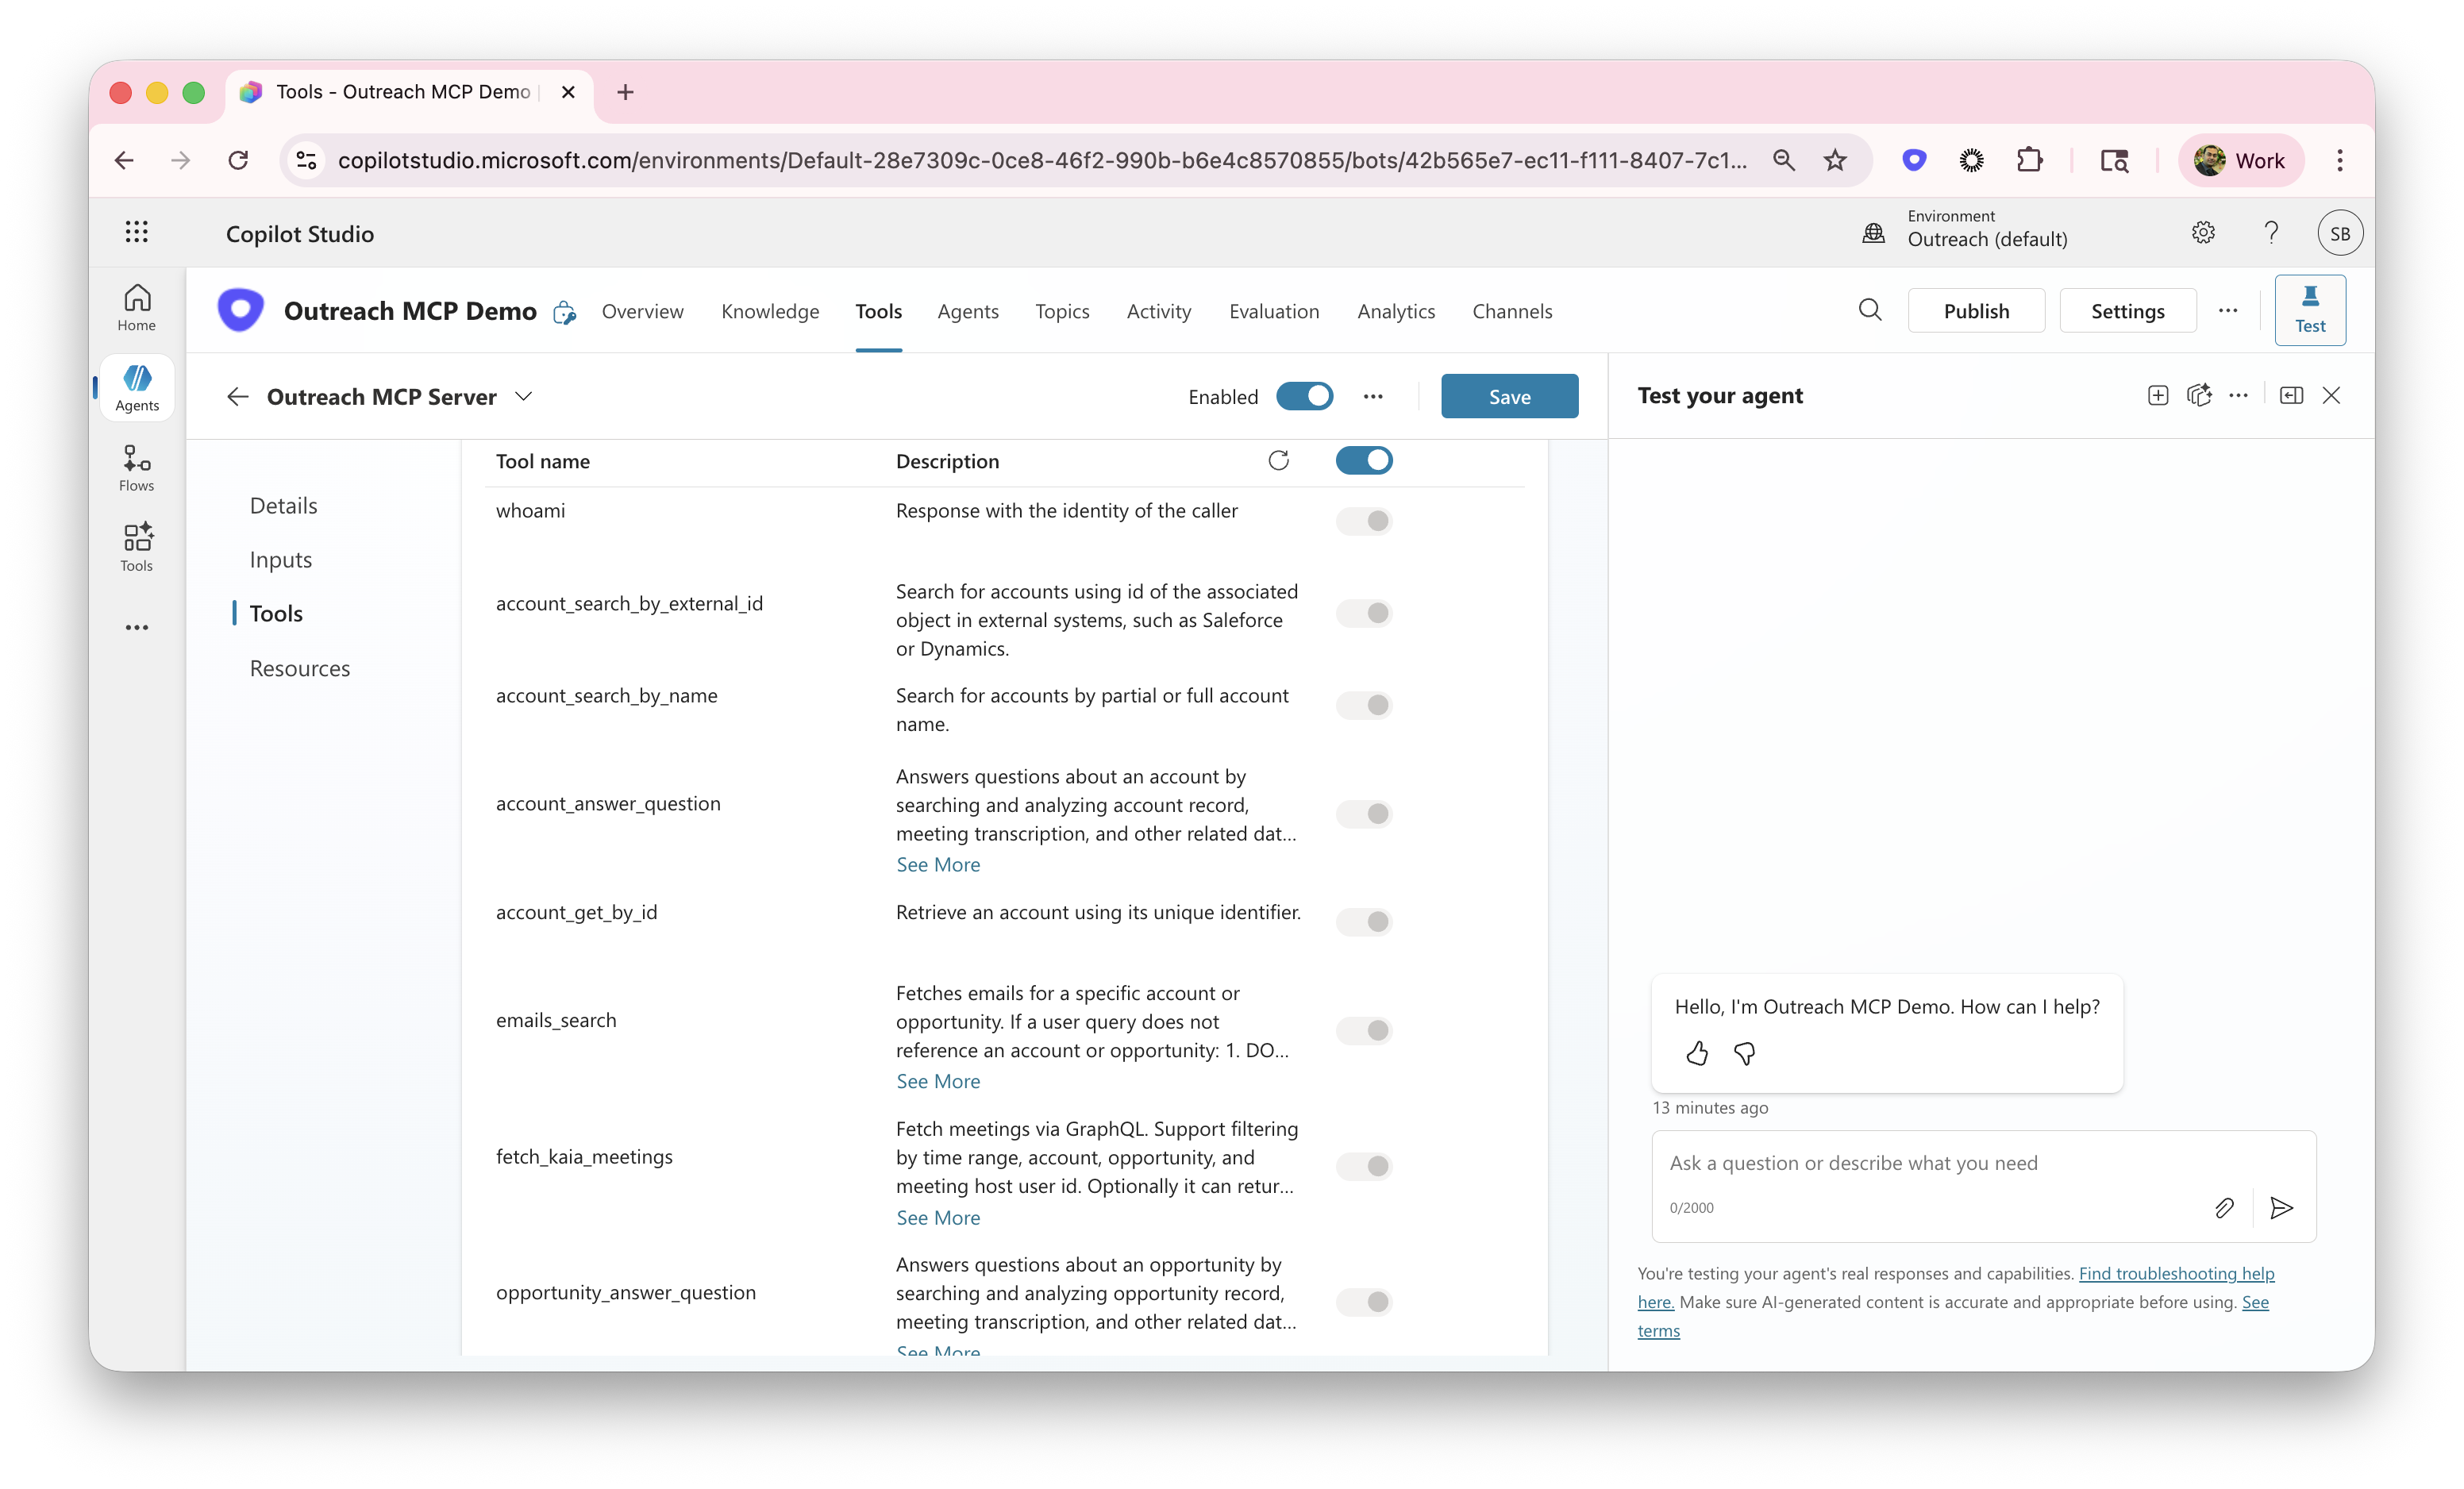Click the attach file paperclip icon

click(x=2224, y=1208)
